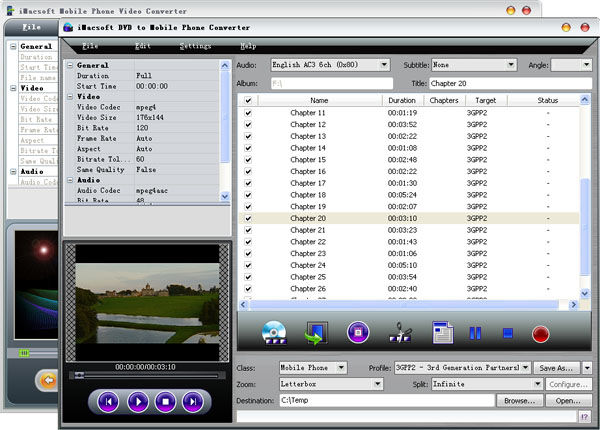Click the preview seek slider handle
The height and width of the screenshot is (430, 600).
tap(79, 375)
